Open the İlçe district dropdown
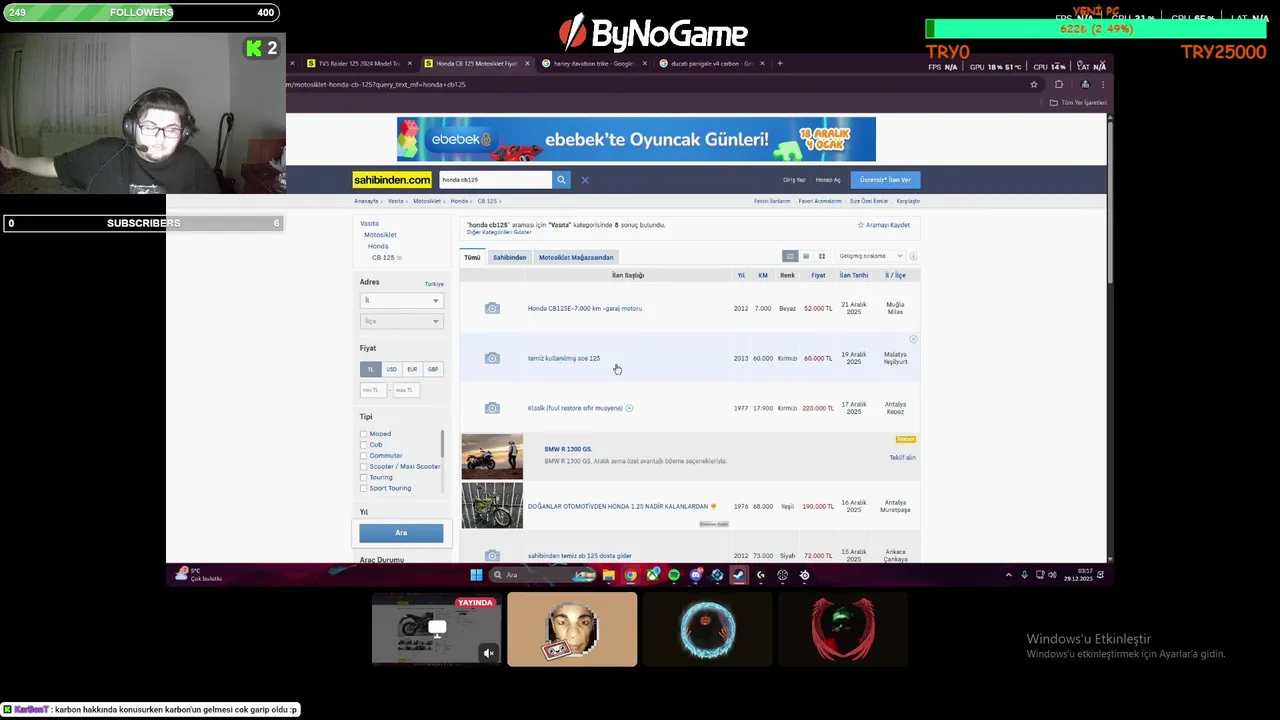 click(401, 321)
